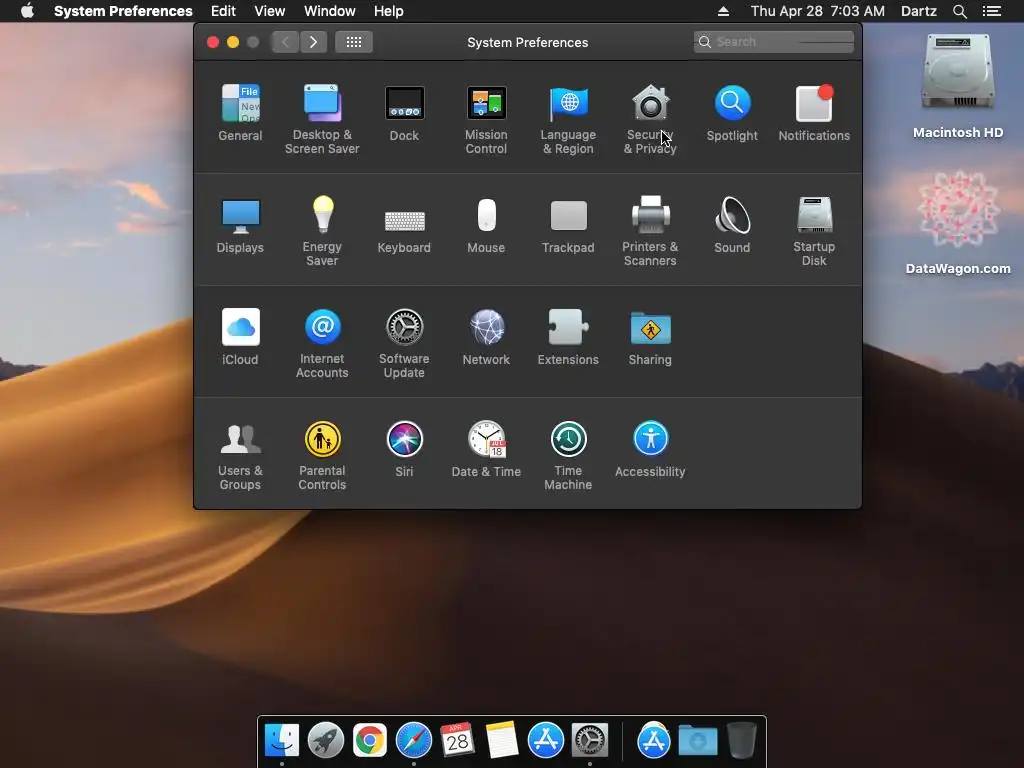1024x768 pixels.
Task: Open Notifications preferences pane
Action: pos(814,112)
